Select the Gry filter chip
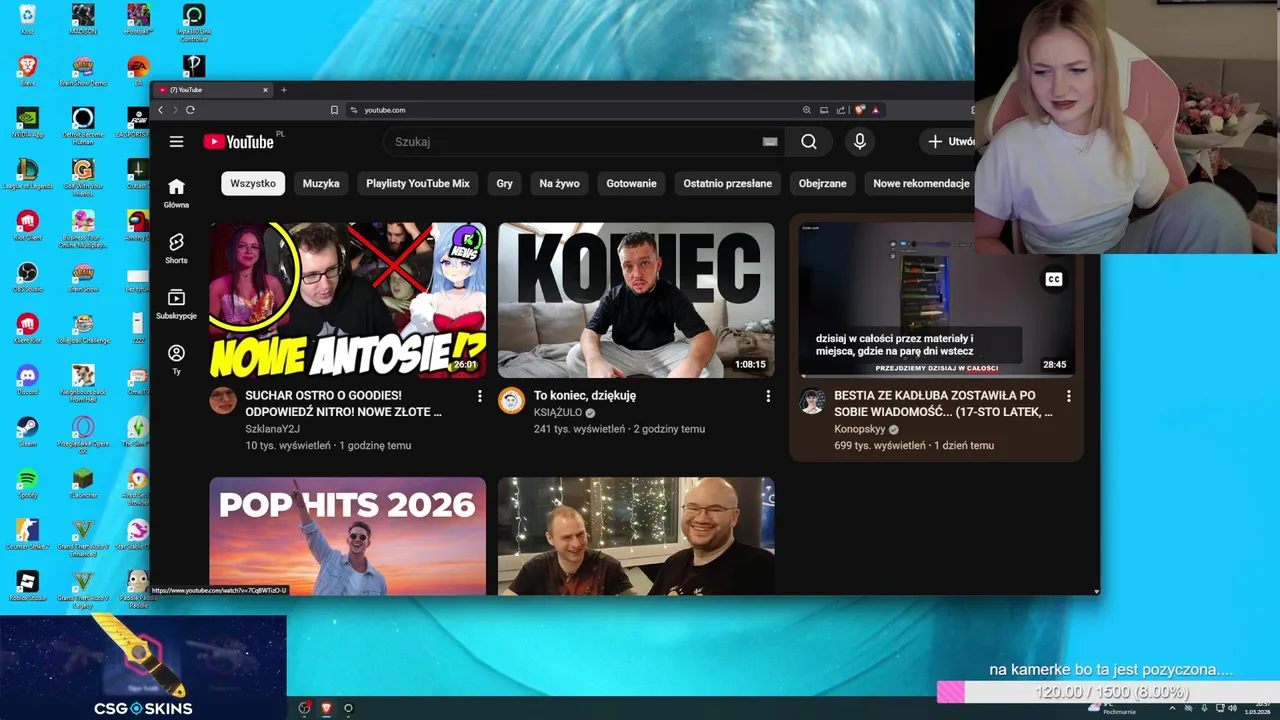 504,184
